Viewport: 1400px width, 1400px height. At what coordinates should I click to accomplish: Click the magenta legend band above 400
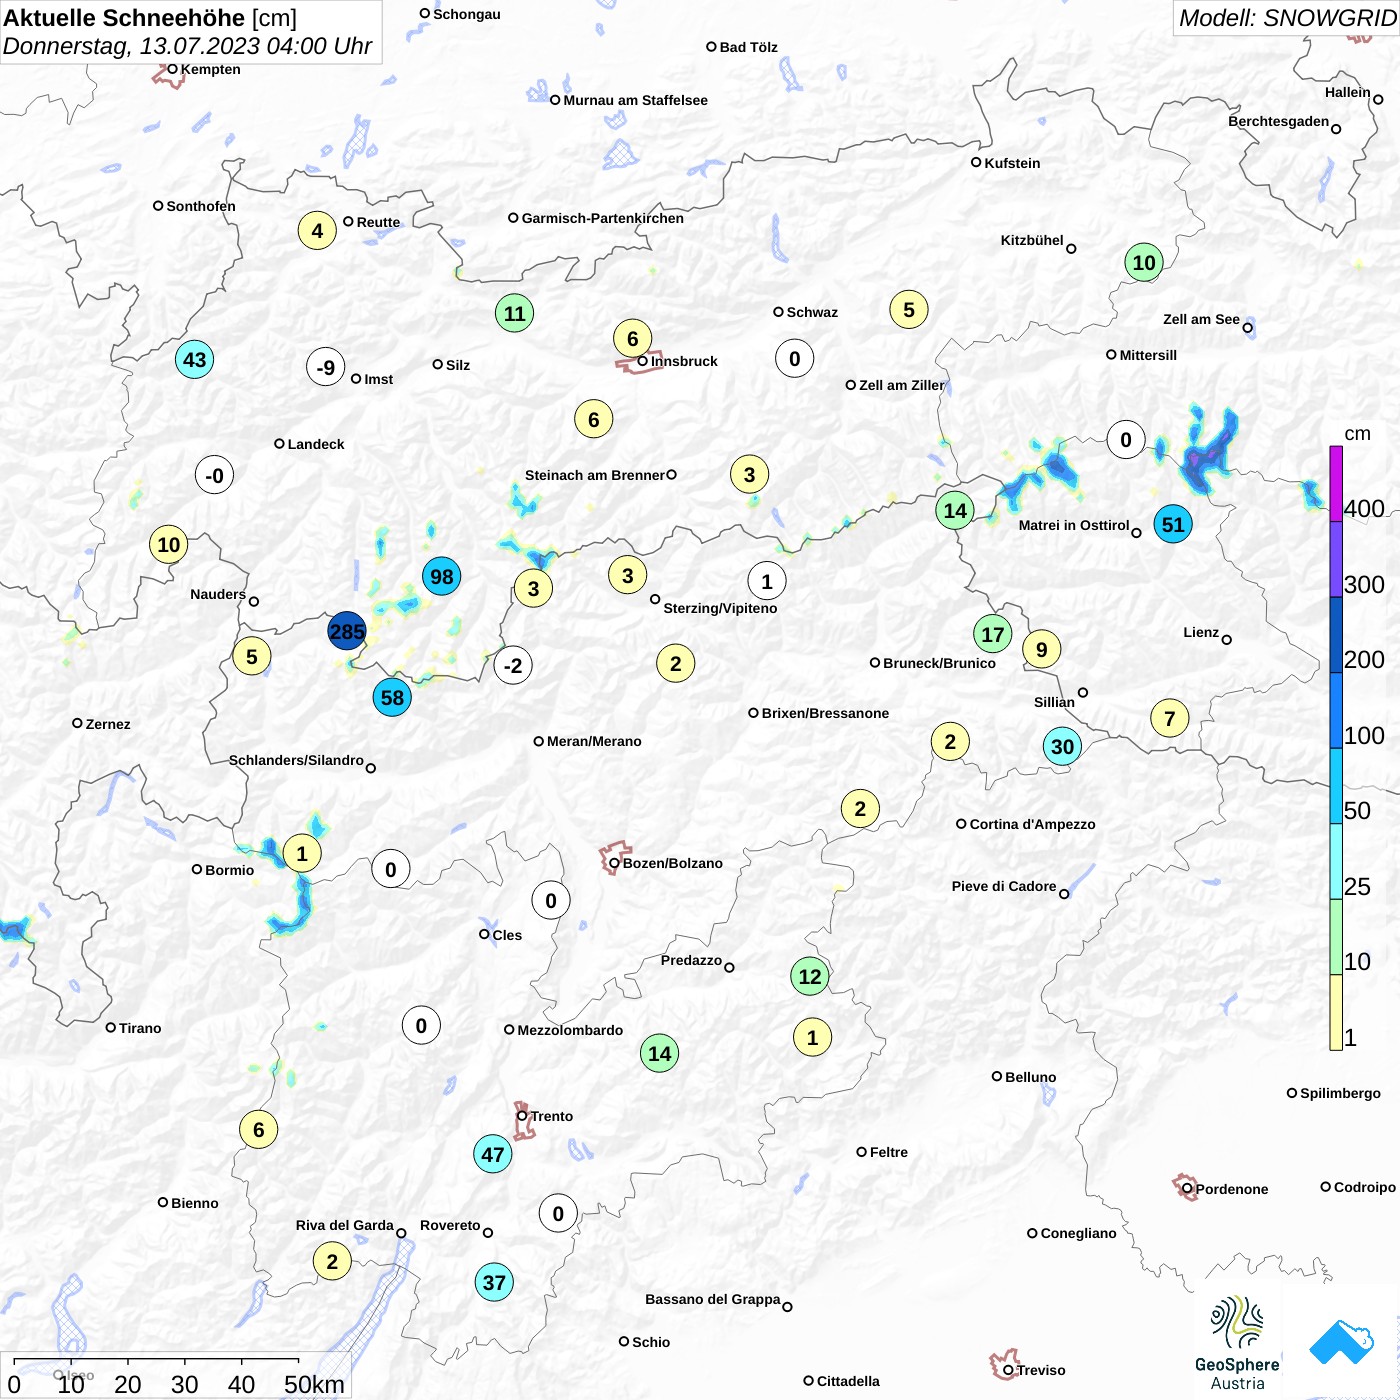click(1336, 484)
